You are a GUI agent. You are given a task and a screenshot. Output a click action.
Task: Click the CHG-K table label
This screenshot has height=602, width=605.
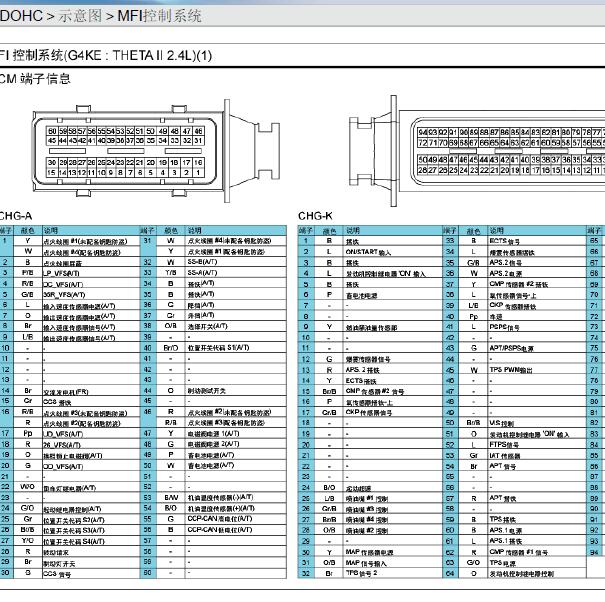[315, 216]
